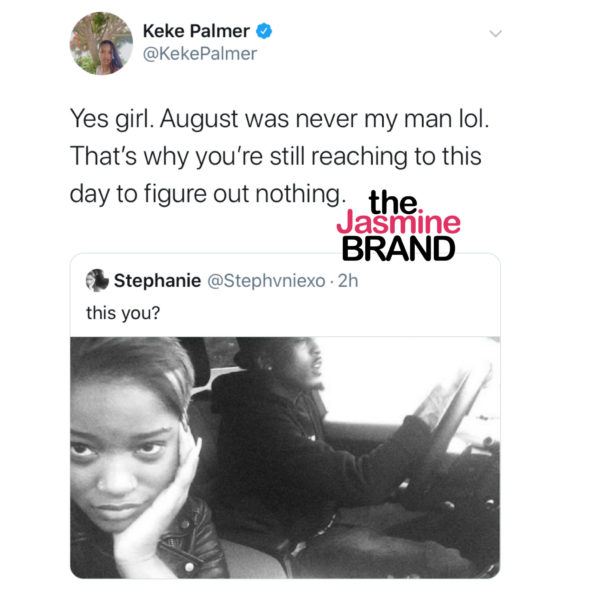Visit the @Stephvniexo handle

point(266,281)
